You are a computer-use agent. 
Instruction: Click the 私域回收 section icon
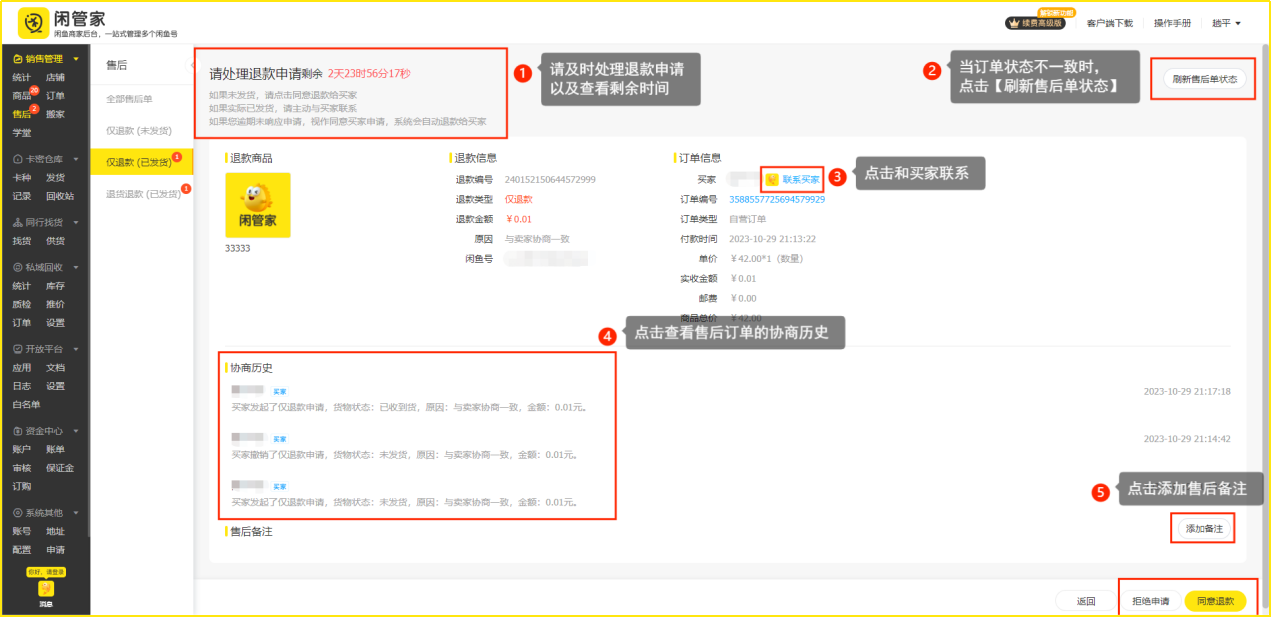[18, 268]
